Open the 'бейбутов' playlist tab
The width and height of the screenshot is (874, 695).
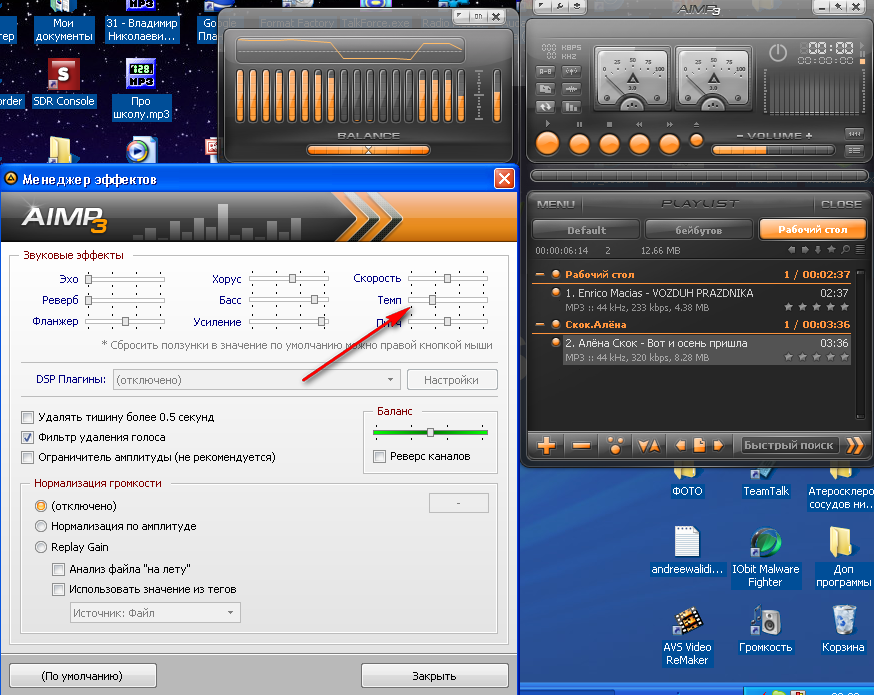(x=698, y=230)
